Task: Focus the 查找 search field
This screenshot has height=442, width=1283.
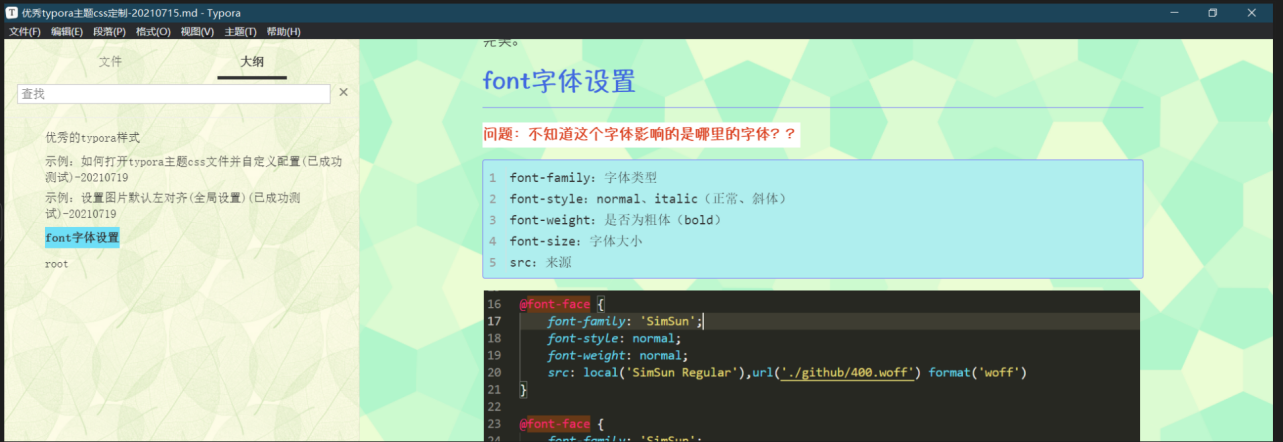Action: coord(174,93)
